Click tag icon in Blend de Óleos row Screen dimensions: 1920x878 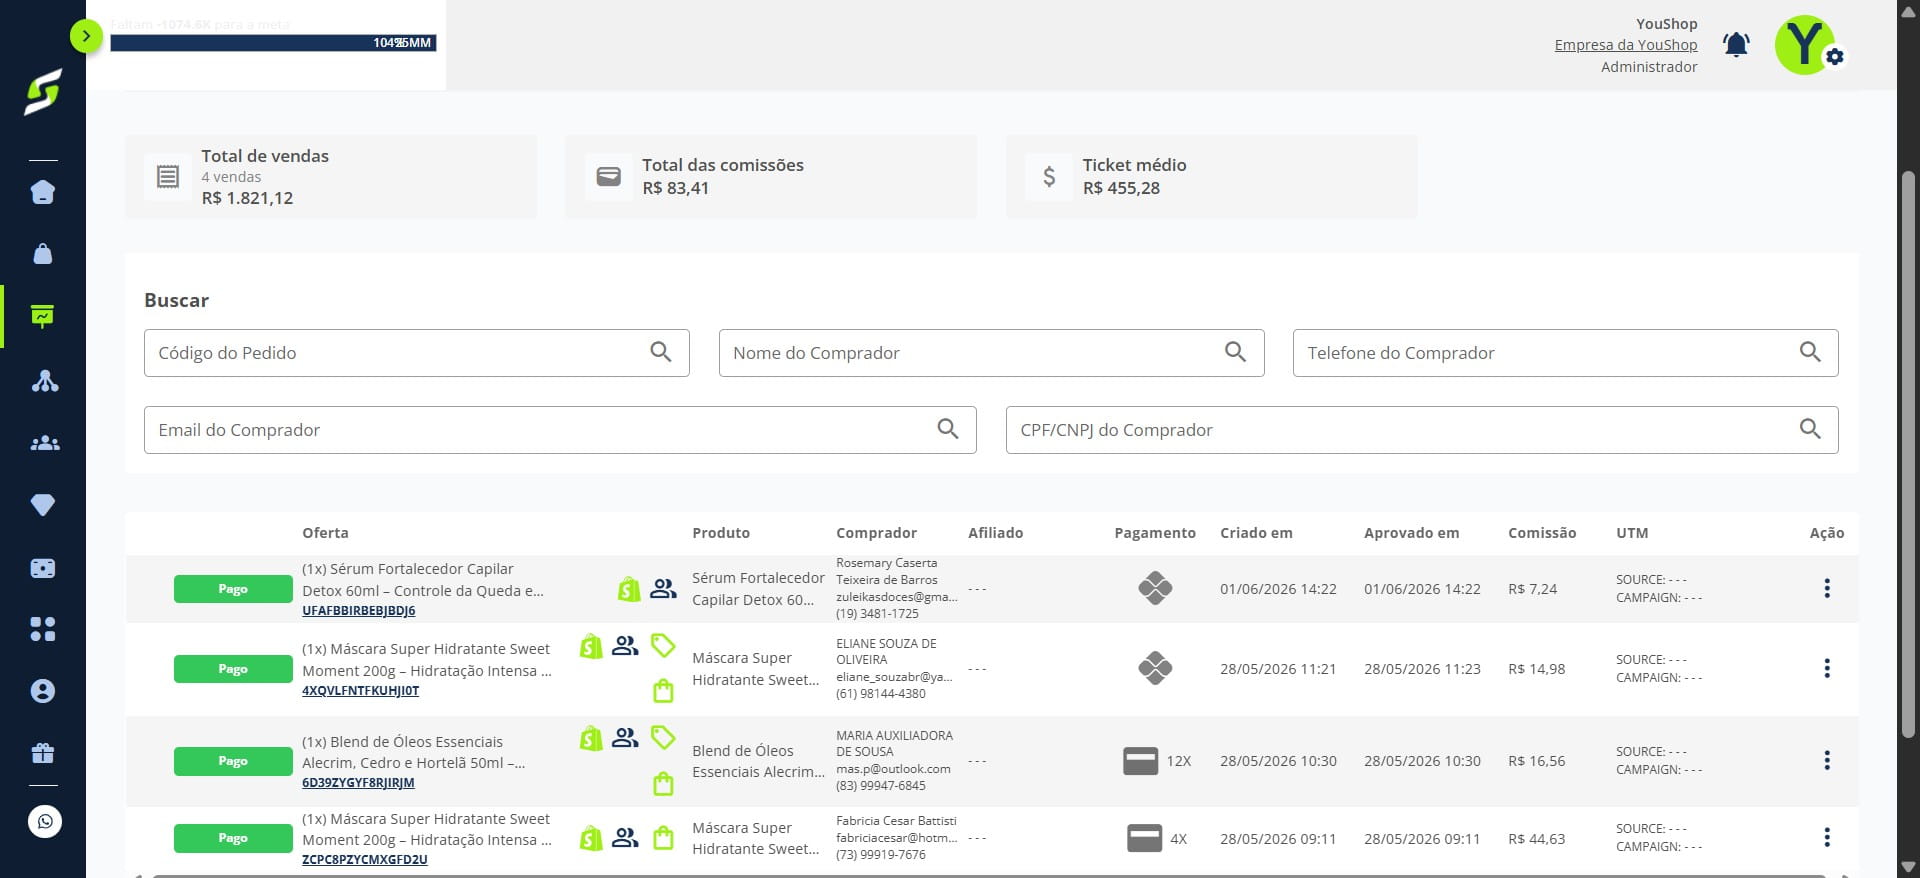663,738
